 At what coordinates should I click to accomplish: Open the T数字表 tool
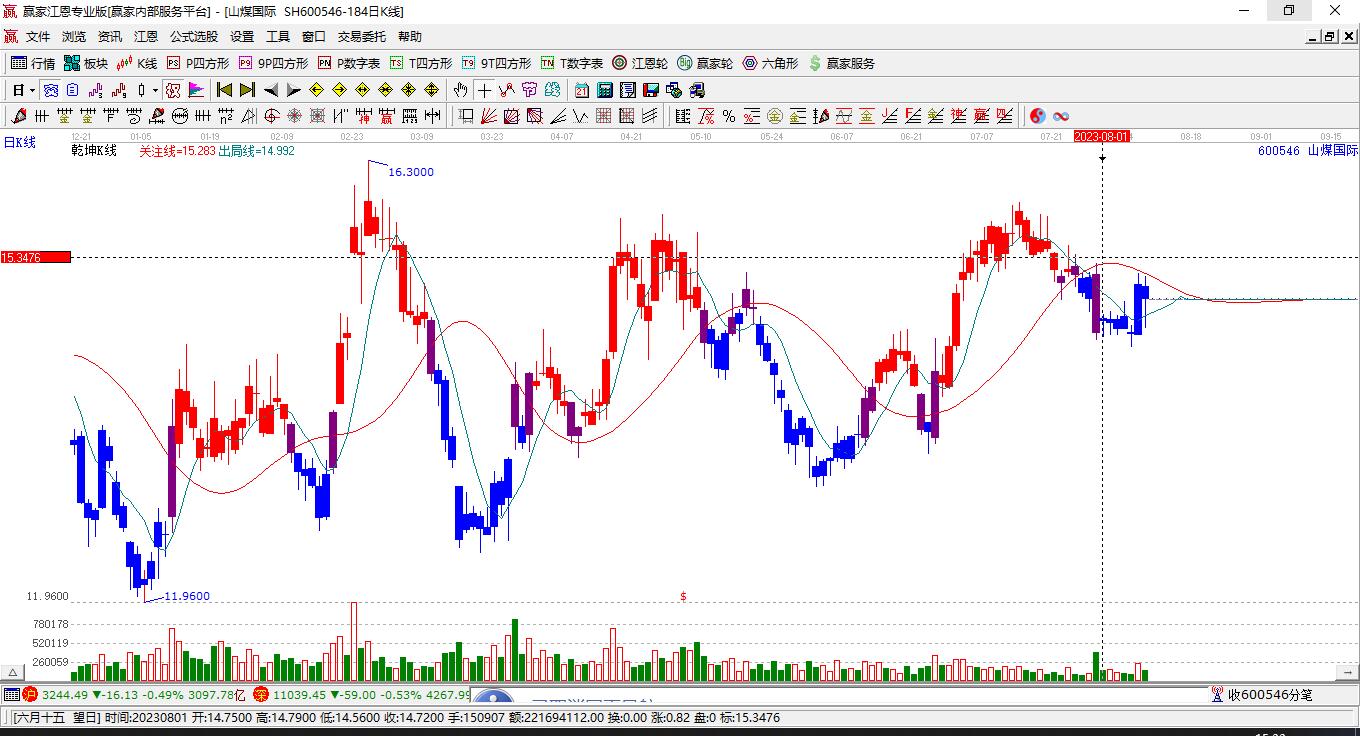(x=571, y=63)
